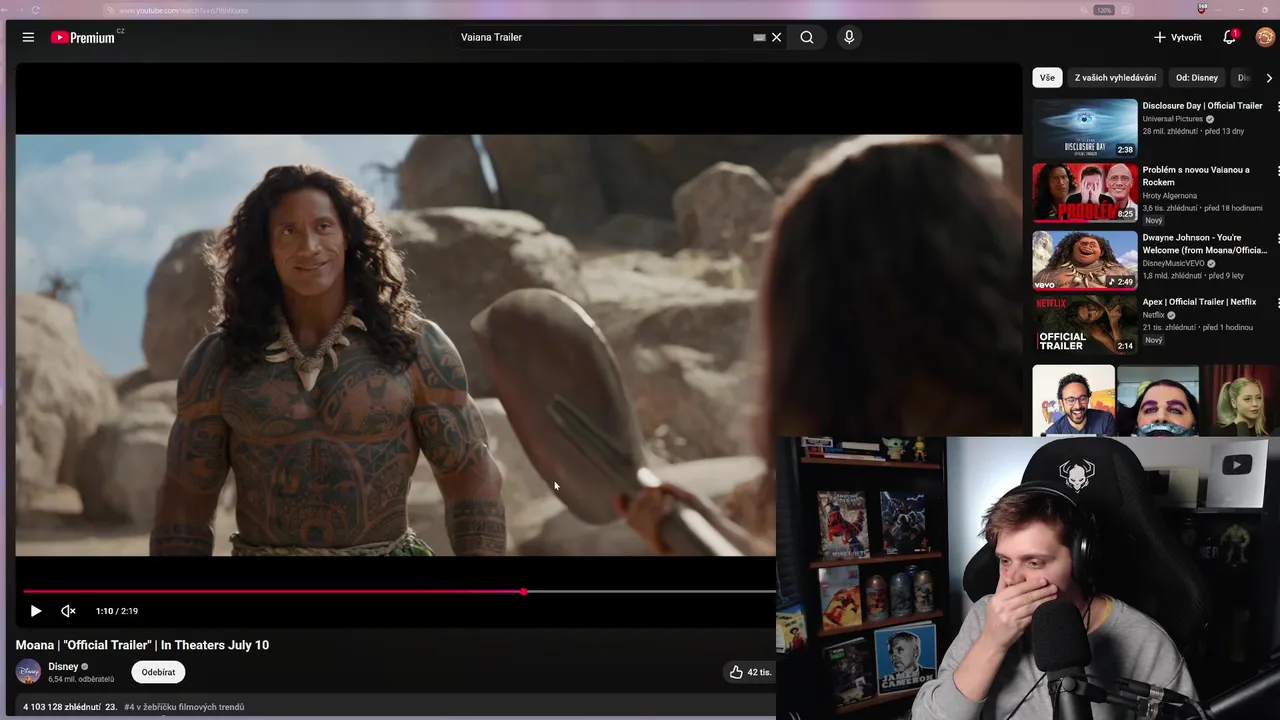
Task: Click #4 v žebříčku filmových trendů link
Action: point(184,707)
